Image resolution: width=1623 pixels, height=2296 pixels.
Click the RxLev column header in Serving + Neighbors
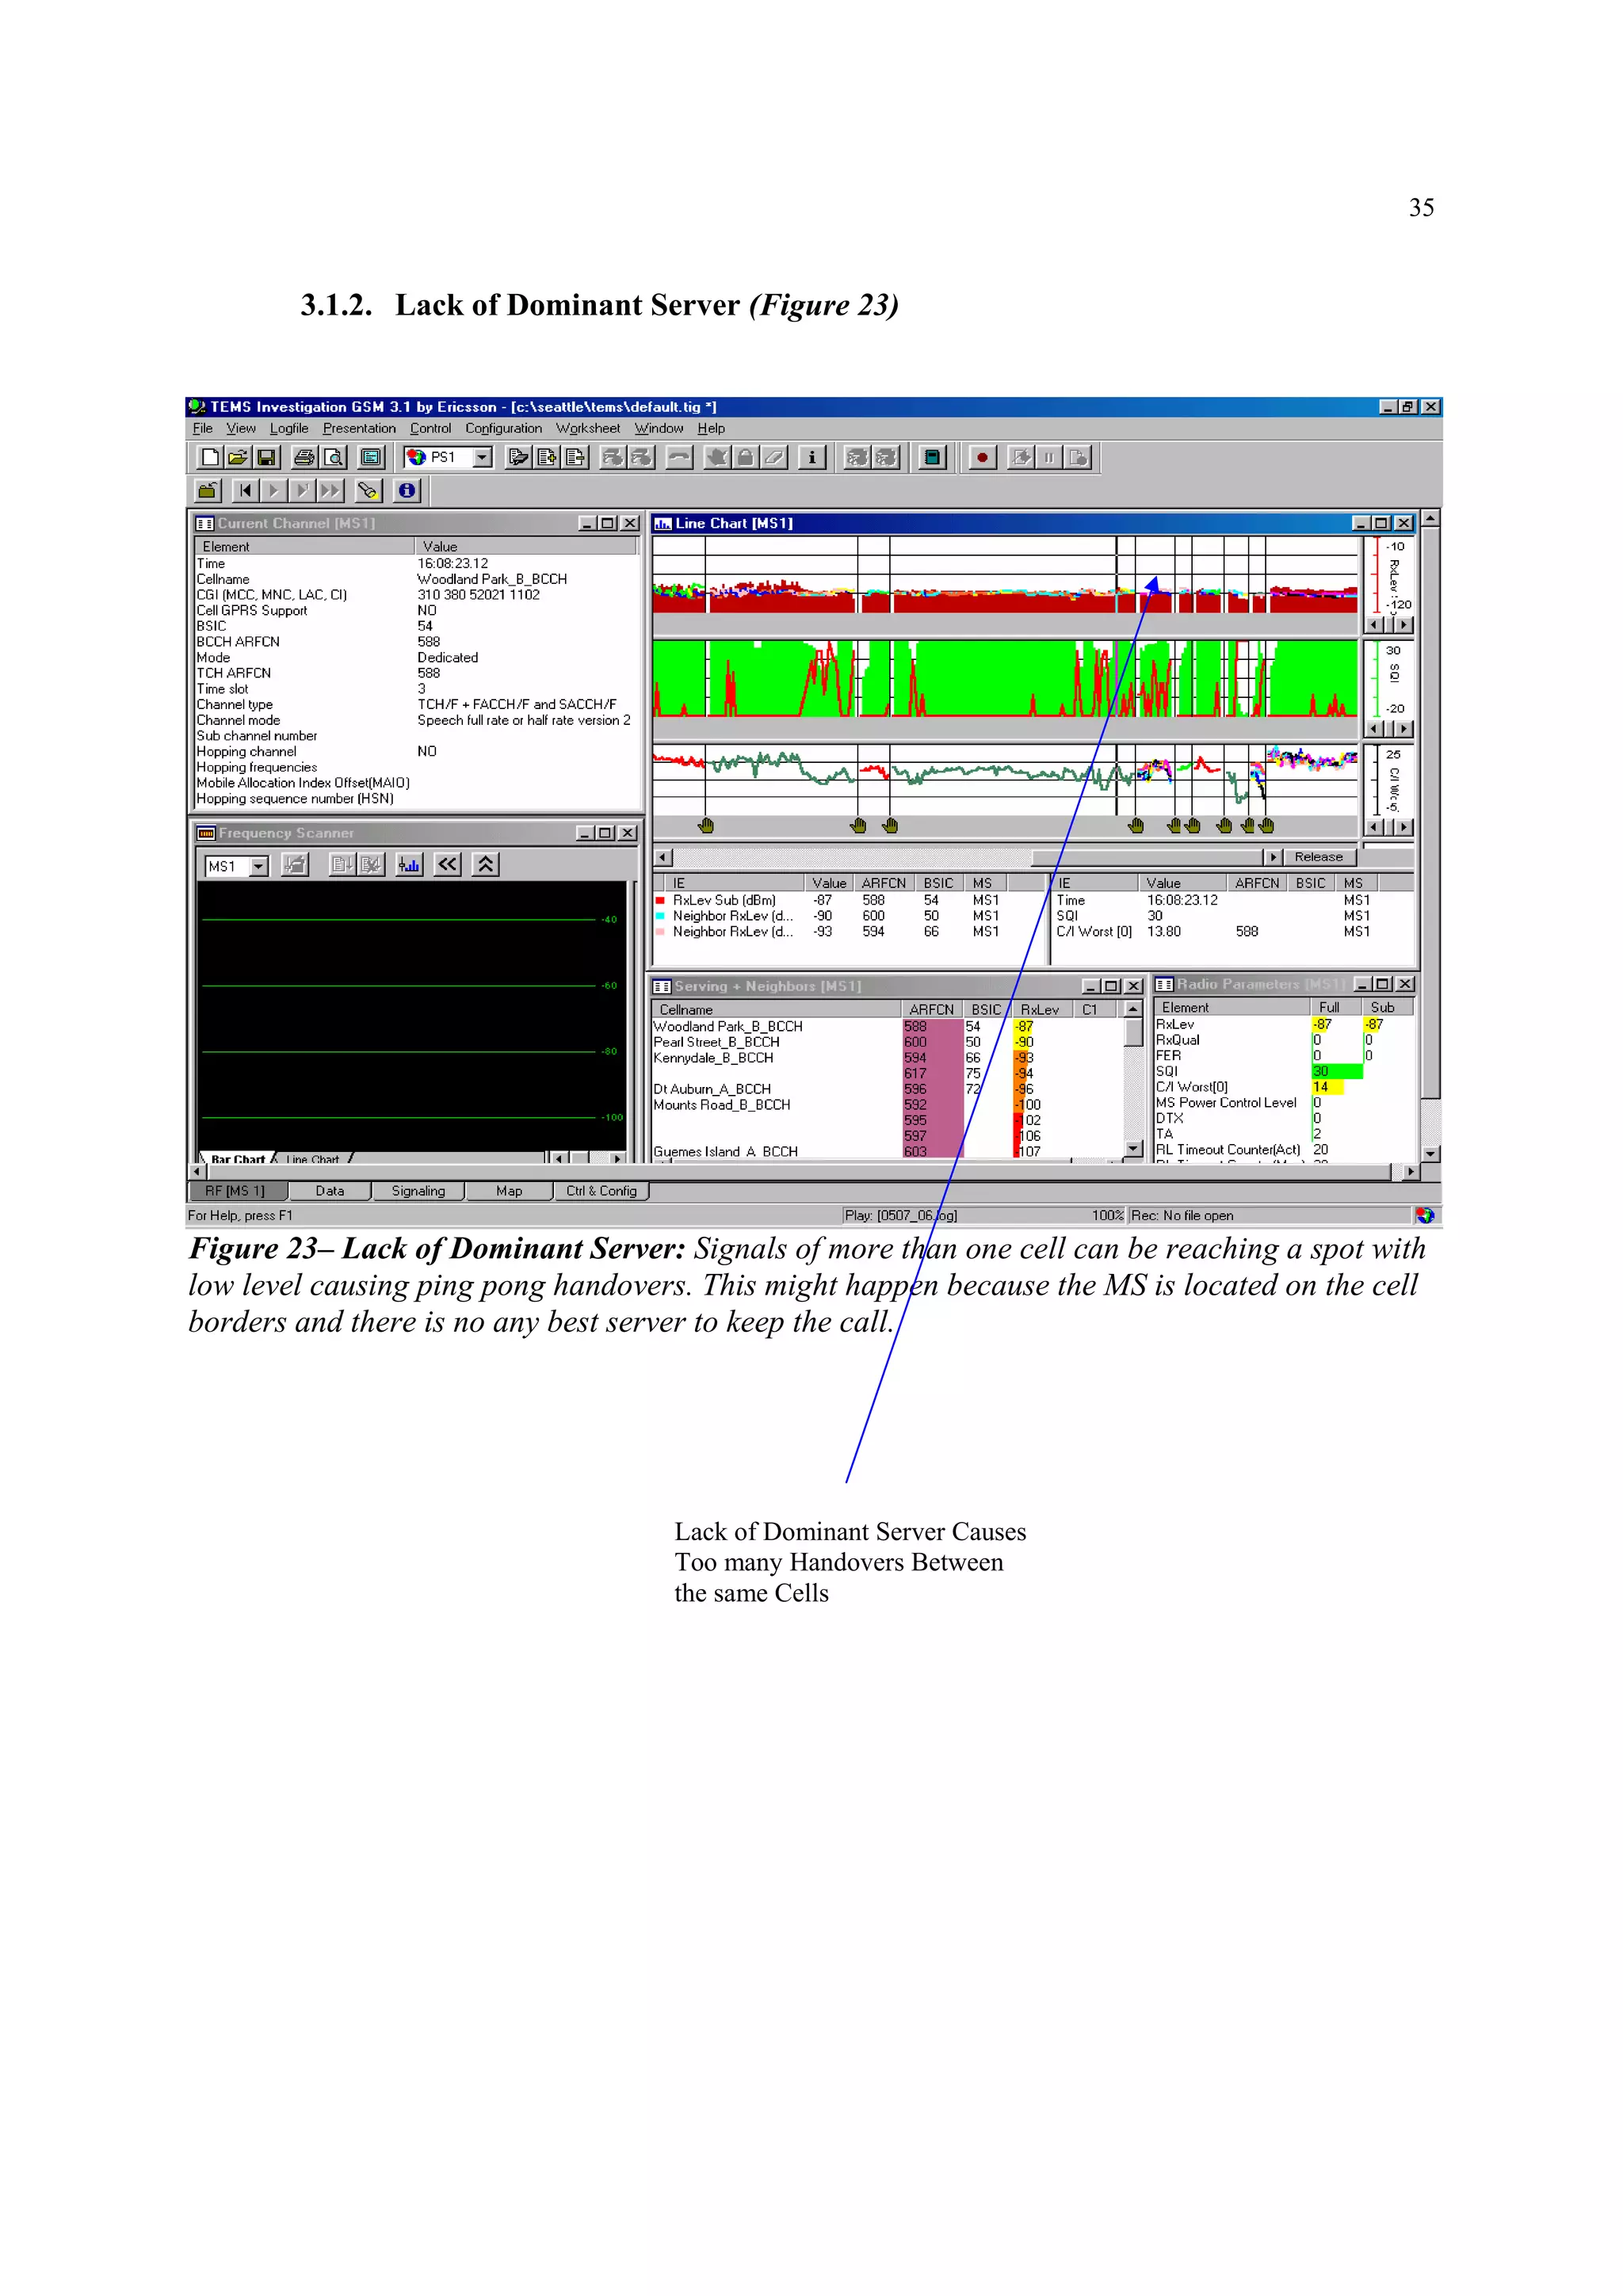[x=1039, y=1010]
